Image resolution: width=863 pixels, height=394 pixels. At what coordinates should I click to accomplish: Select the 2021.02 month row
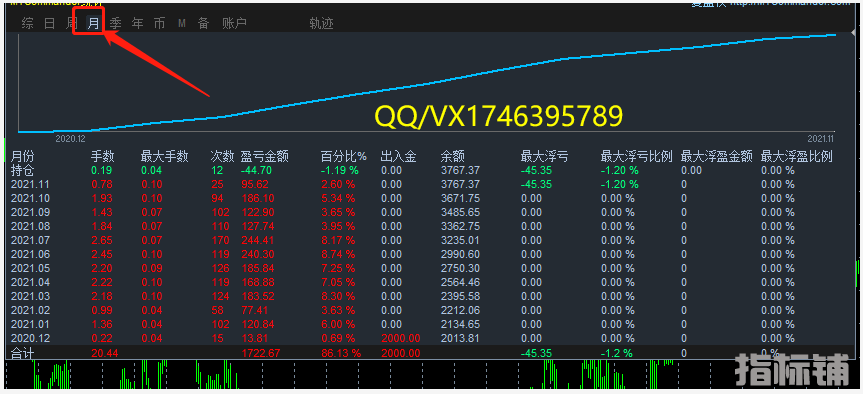(x=30, y=310)
